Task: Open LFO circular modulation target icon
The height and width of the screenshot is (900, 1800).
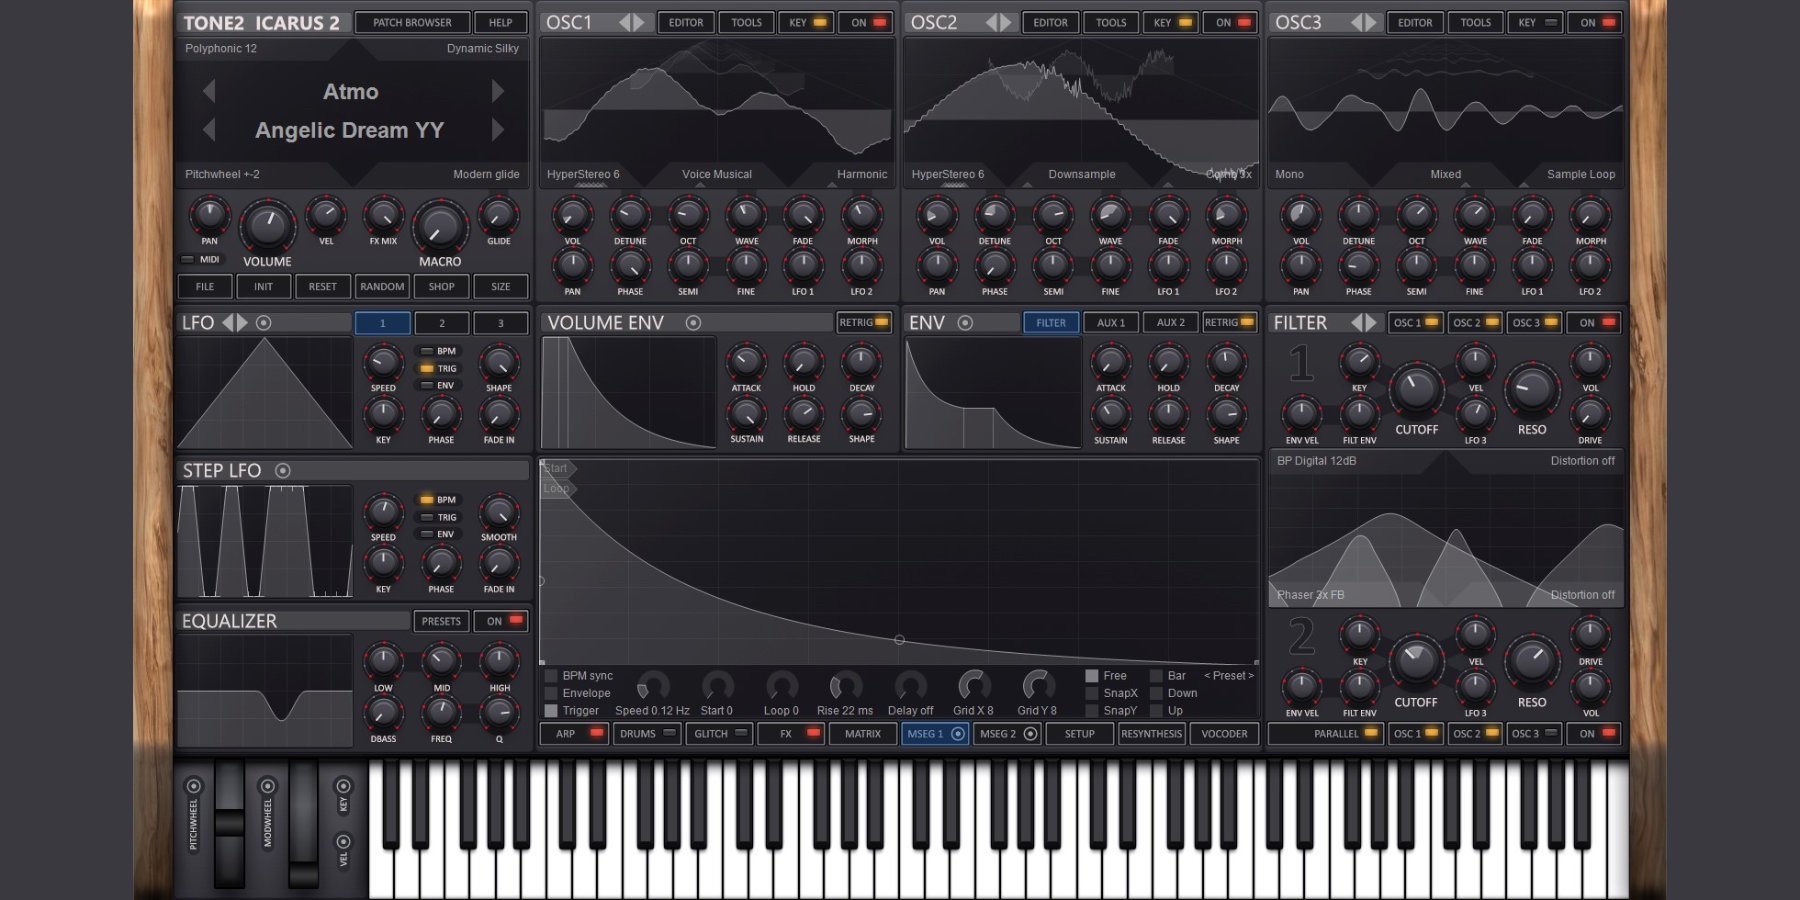Action: pyautogui.click(x=264, y=323)
